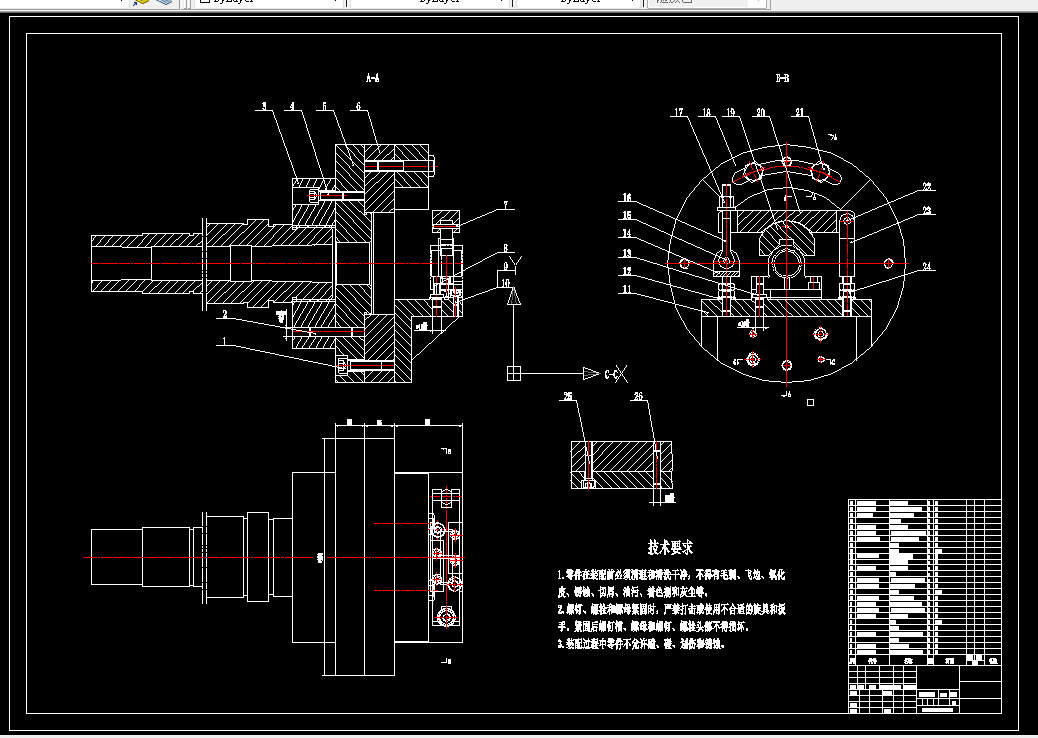Image resolution: width=1038 pixels, height=738 pixels.
Task: Click the C-C section arrow label
Action: point(613,374)
